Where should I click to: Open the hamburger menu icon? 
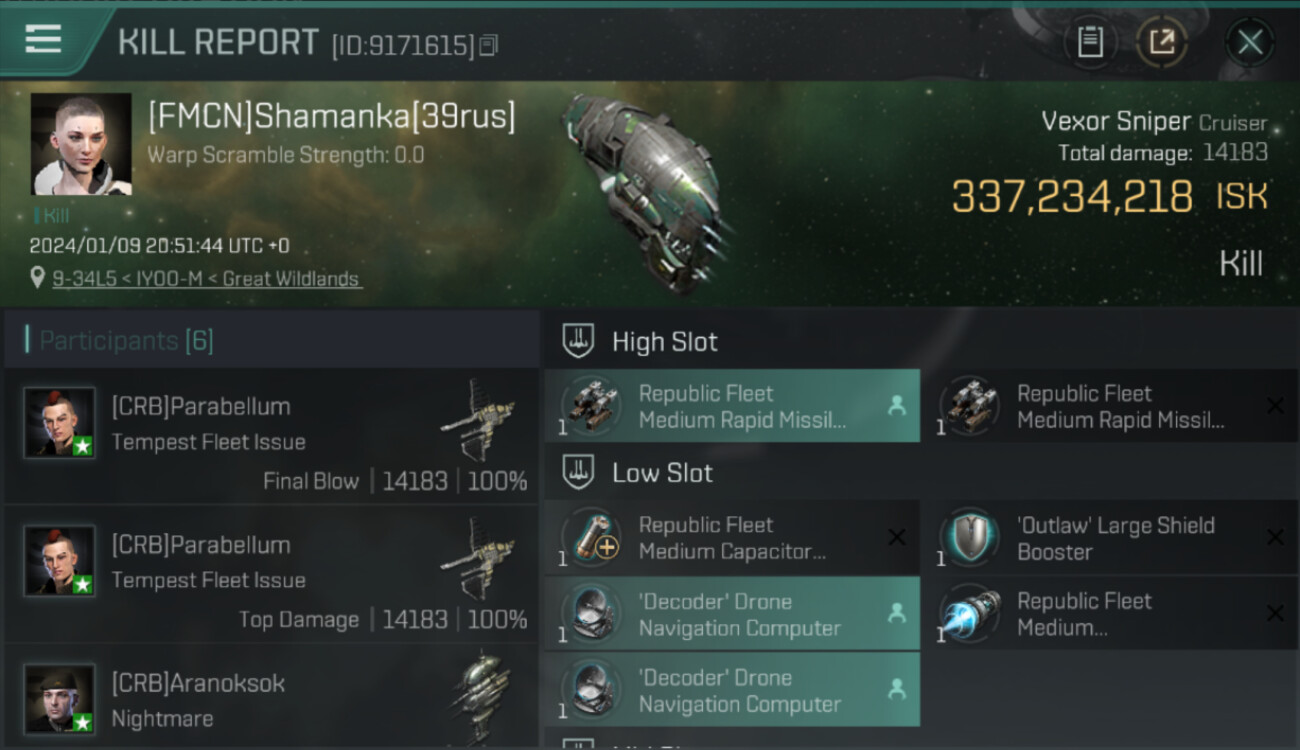43,39
